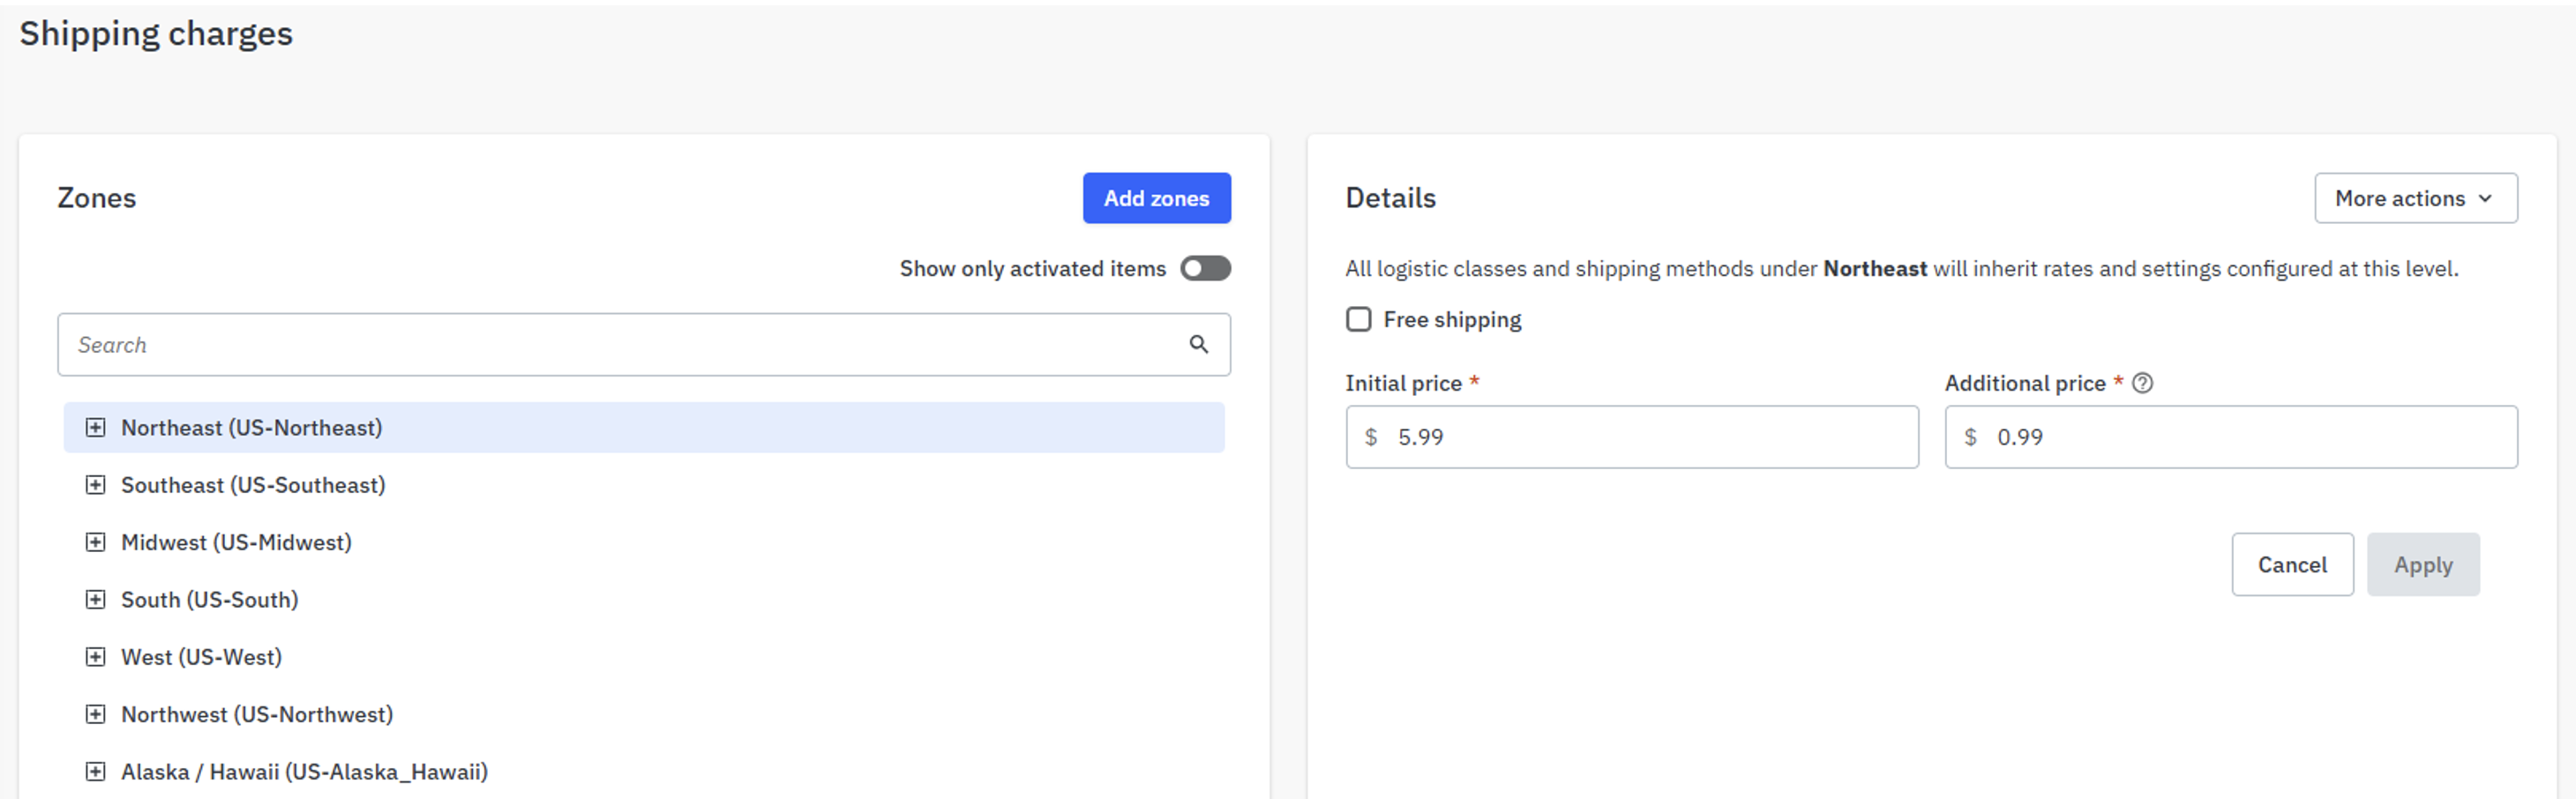Expand the Northeast zone plus icon
The height and width of the screenshot is (799, 2576).
coord(95,428)
